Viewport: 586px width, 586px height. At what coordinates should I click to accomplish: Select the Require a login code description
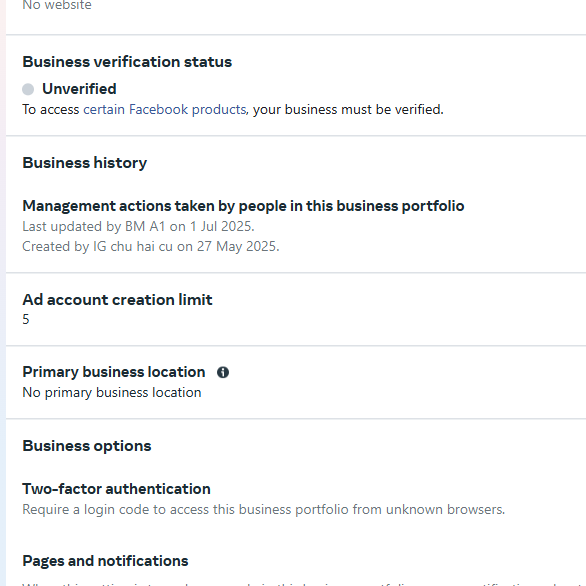click(x=263, y=510)
